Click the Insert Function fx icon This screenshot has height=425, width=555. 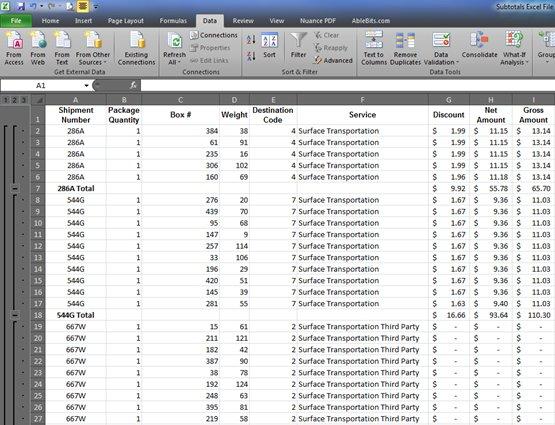tap(133, 85)
